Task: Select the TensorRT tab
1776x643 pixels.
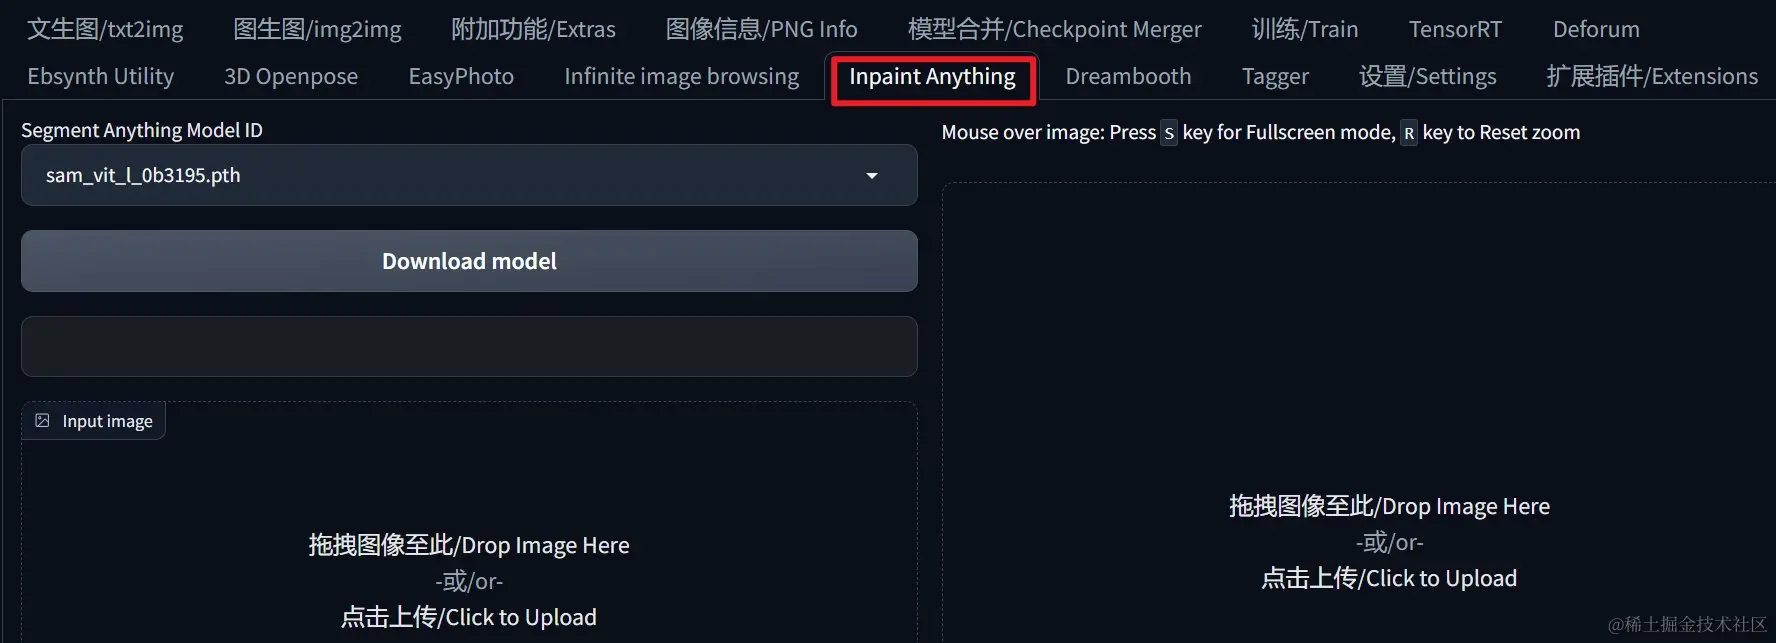Action: click(x=1455, y=29)
